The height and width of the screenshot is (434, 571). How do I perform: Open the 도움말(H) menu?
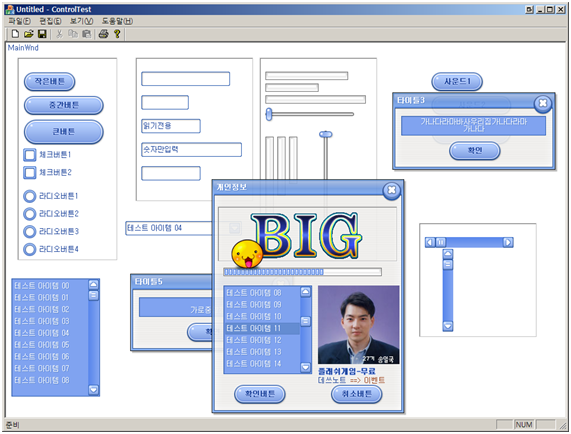(117, 21)
